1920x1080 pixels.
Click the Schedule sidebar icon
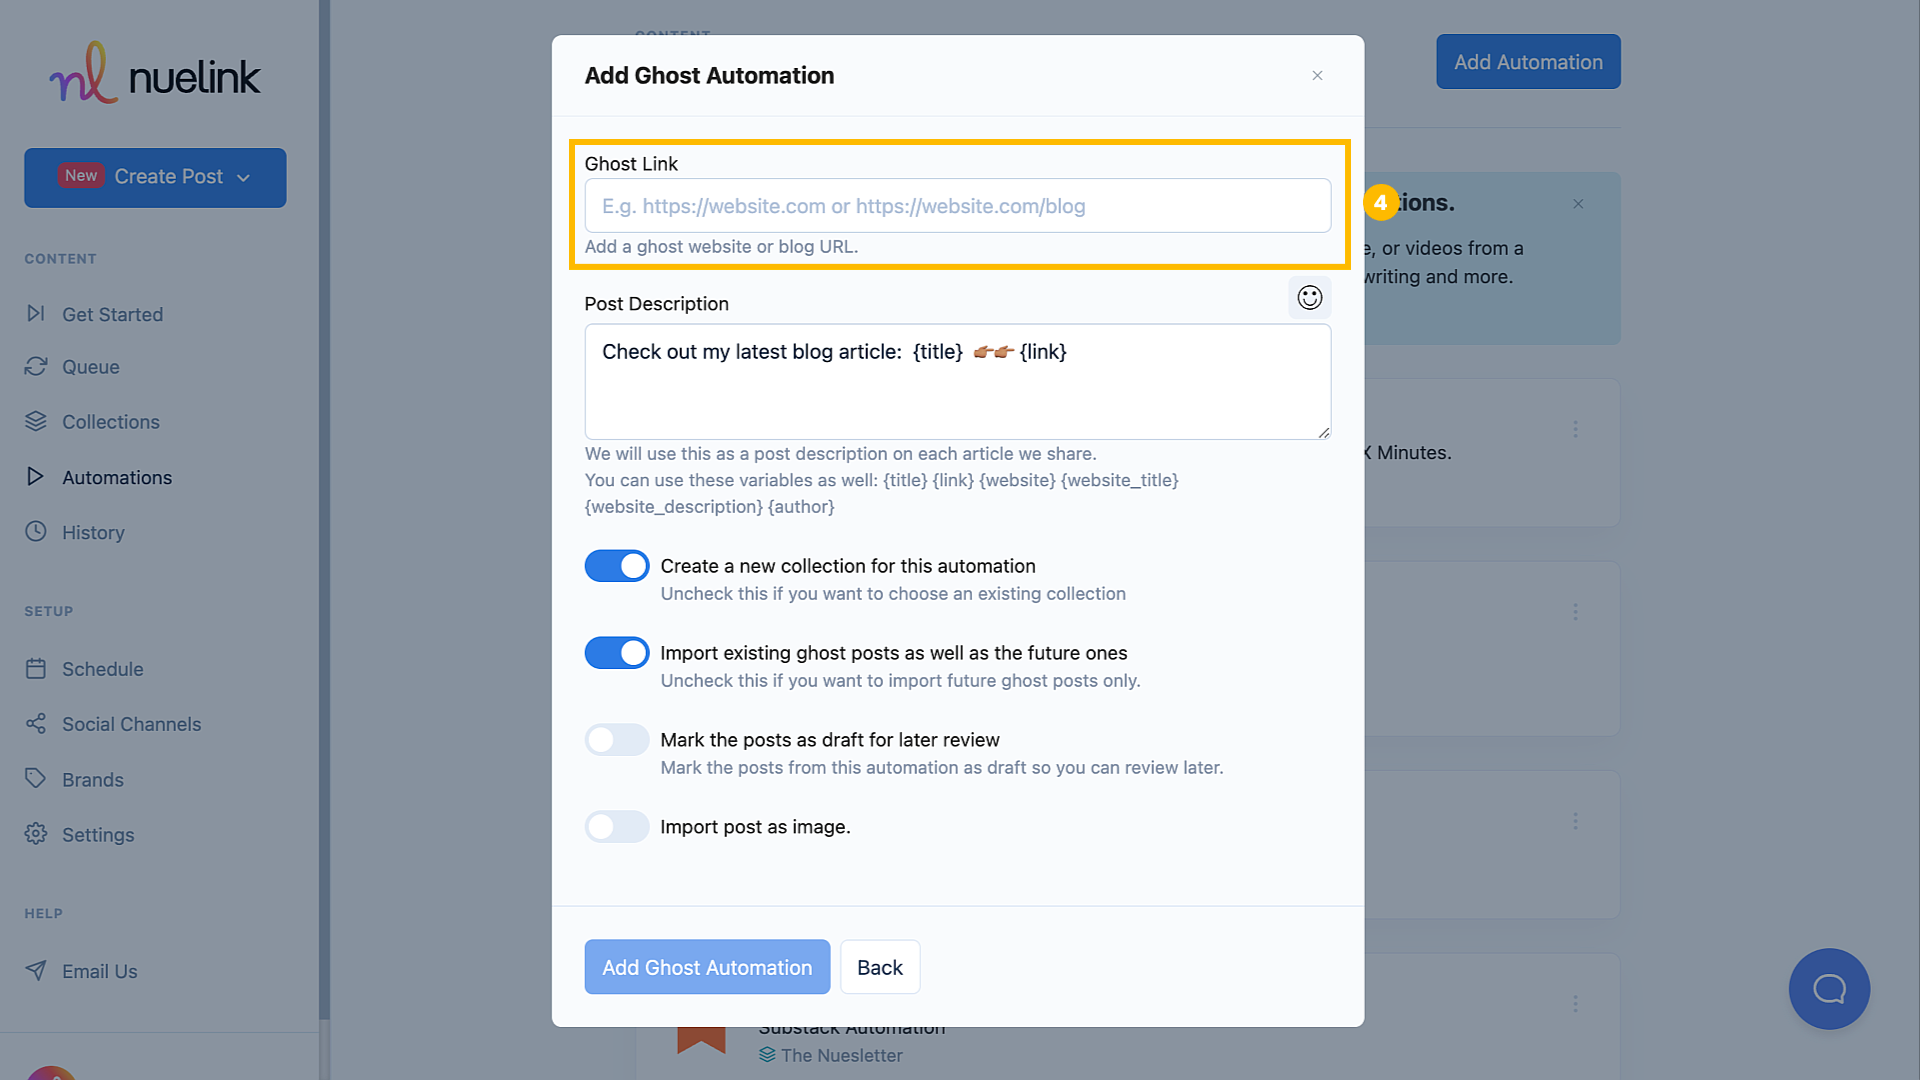click(36, 667)
